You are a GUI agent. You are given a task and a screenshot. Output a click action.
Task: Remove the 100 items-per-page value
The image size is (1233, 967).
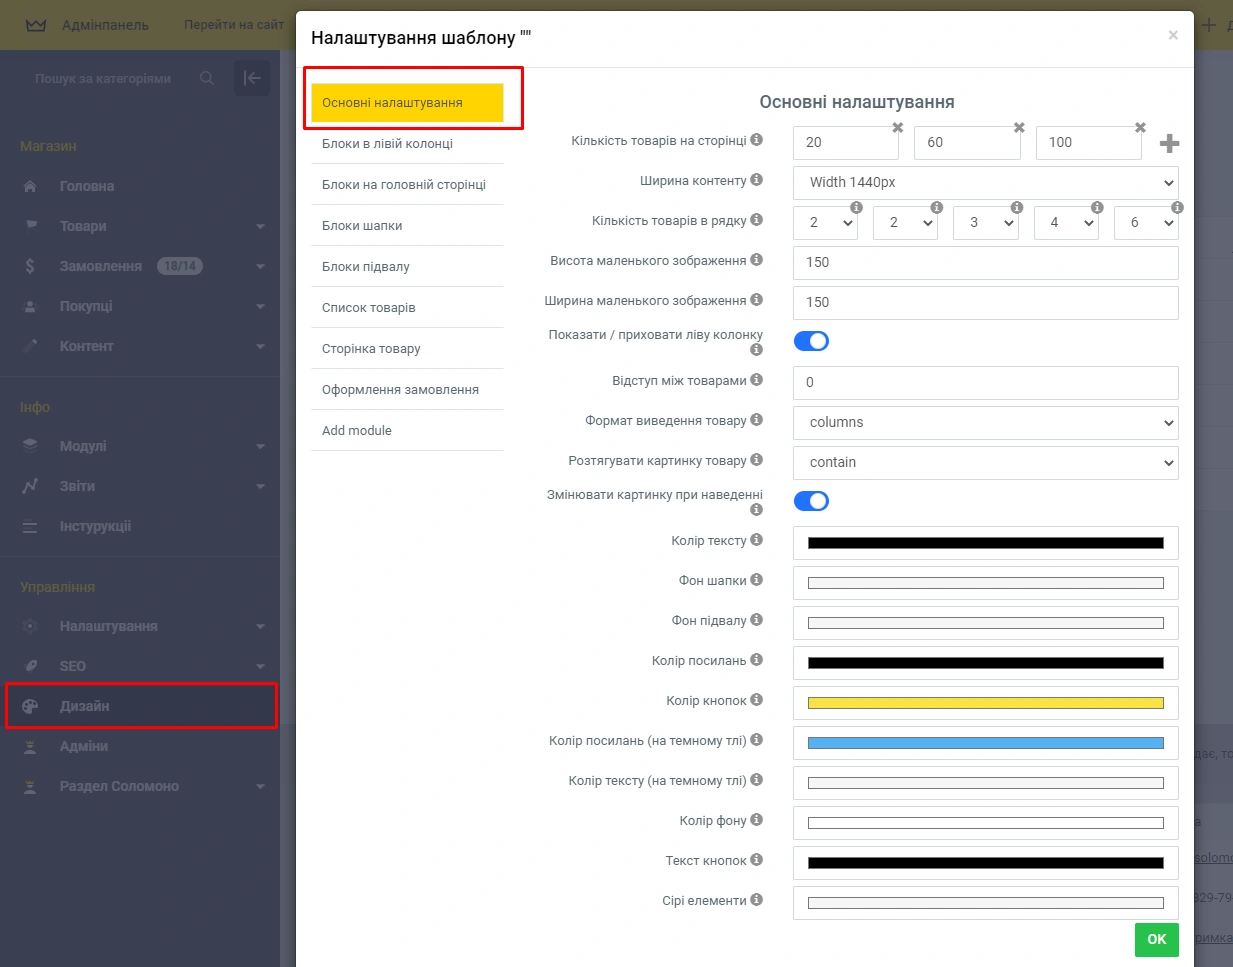[1140, 128]
